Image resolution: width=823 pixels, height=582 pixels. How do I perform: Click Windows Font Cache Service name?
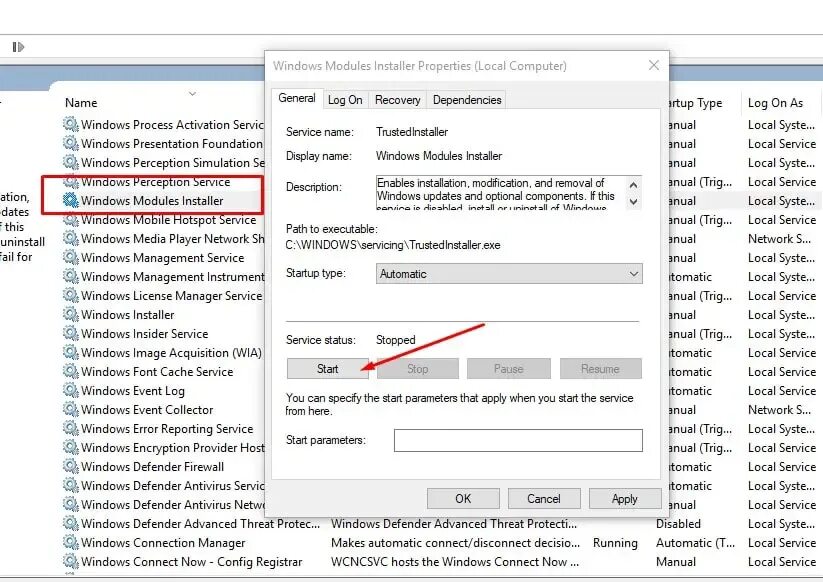click(157, 371)
